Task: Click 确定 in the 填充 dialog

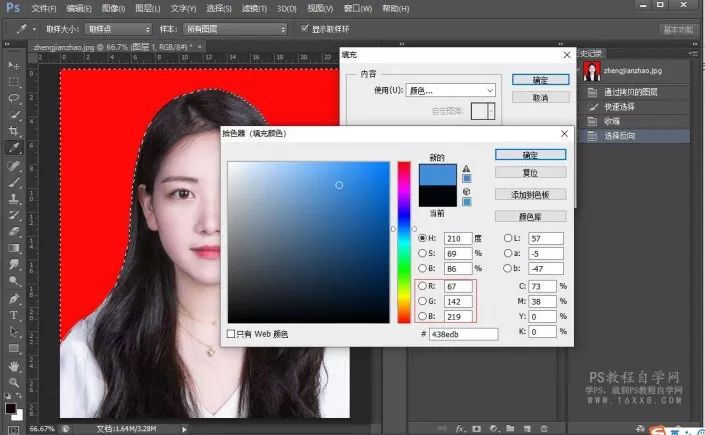Action: [540, 80]
